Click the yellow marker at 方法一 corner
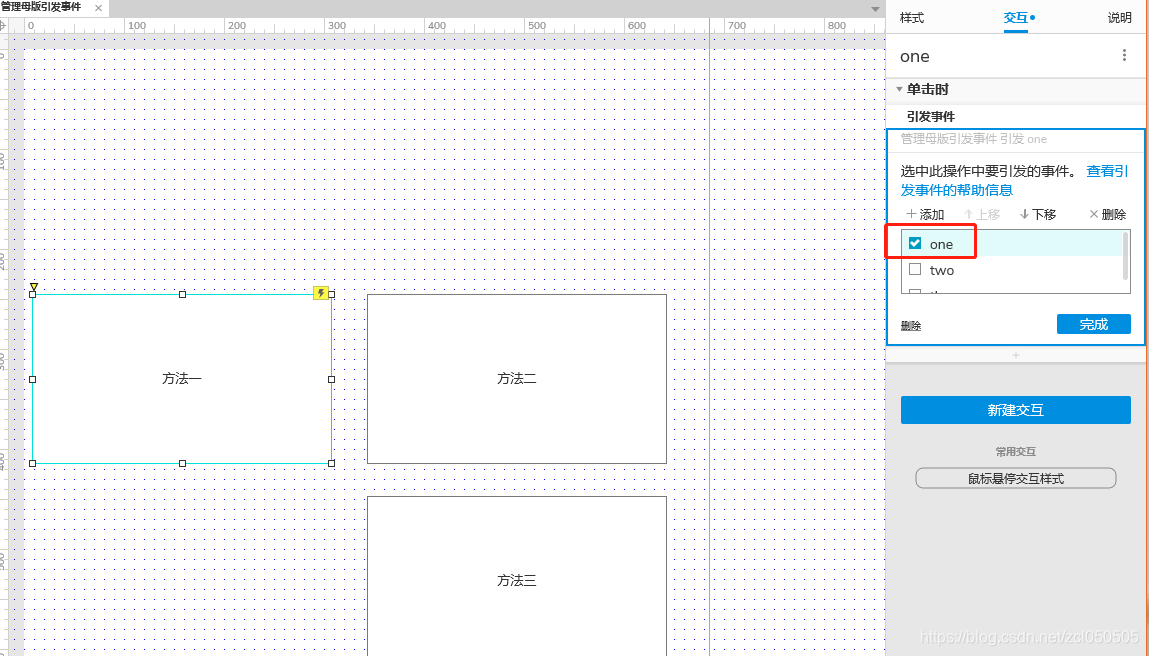Screen dimensions: 1149x656 point(34,287)
